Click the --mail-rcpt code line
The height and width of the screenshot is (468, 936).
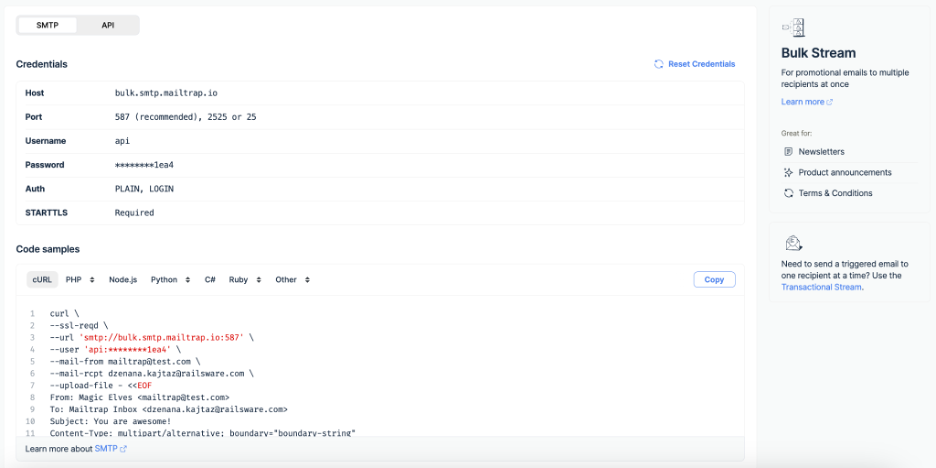(x=152, y=373)
